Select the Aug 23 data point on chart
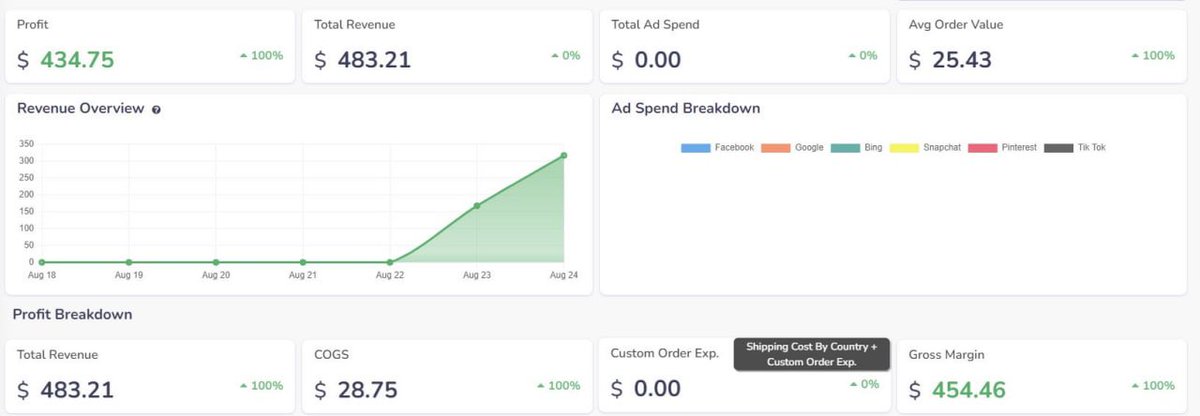 [477, 206]
